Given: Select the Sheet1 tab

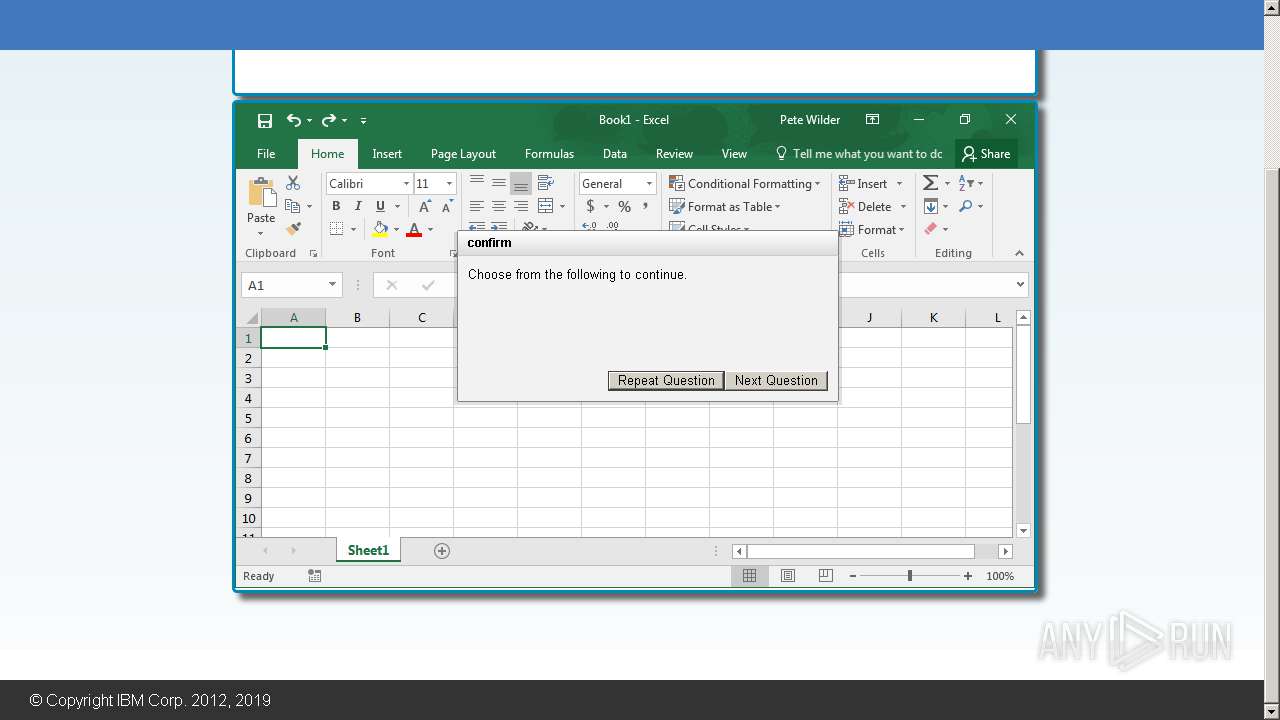Looking at the screenshot, I should 368,550.
